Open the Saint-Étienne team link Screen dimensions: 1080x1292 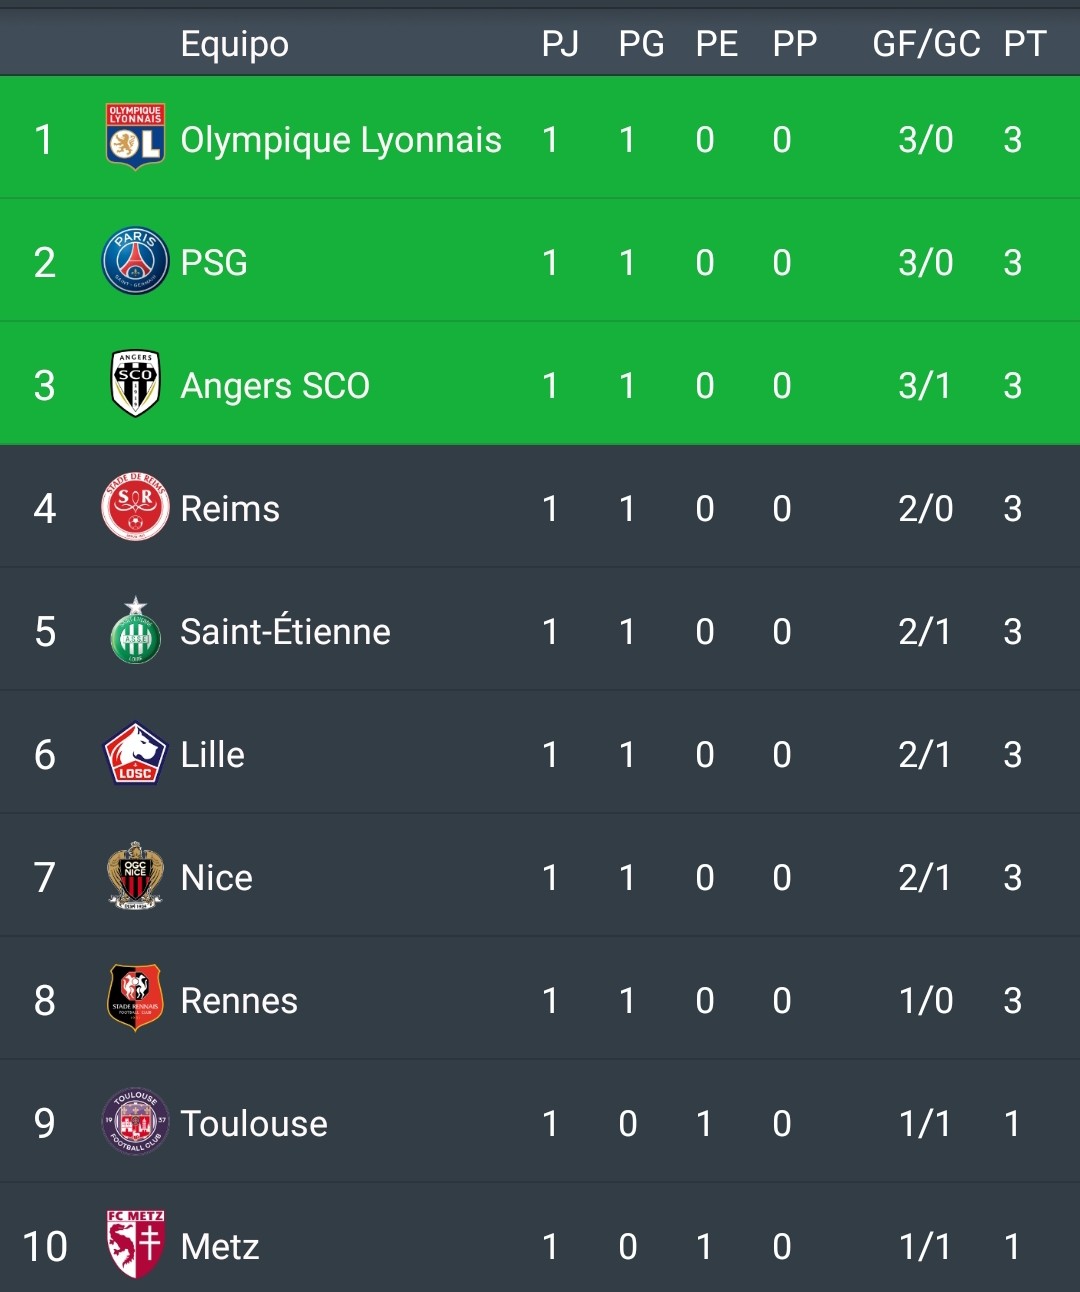point(285,630)
